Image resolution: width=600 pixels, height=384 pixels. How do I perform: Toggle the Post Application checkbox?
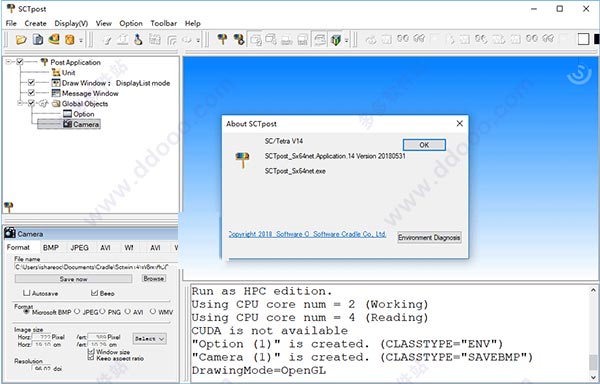[20, 62]
